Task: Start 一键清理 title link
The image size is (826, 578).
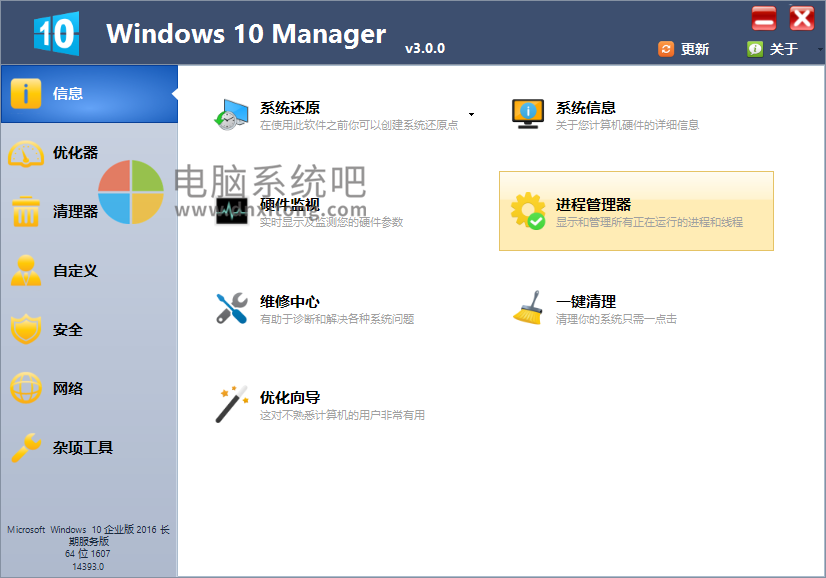Action: (586, 301)
